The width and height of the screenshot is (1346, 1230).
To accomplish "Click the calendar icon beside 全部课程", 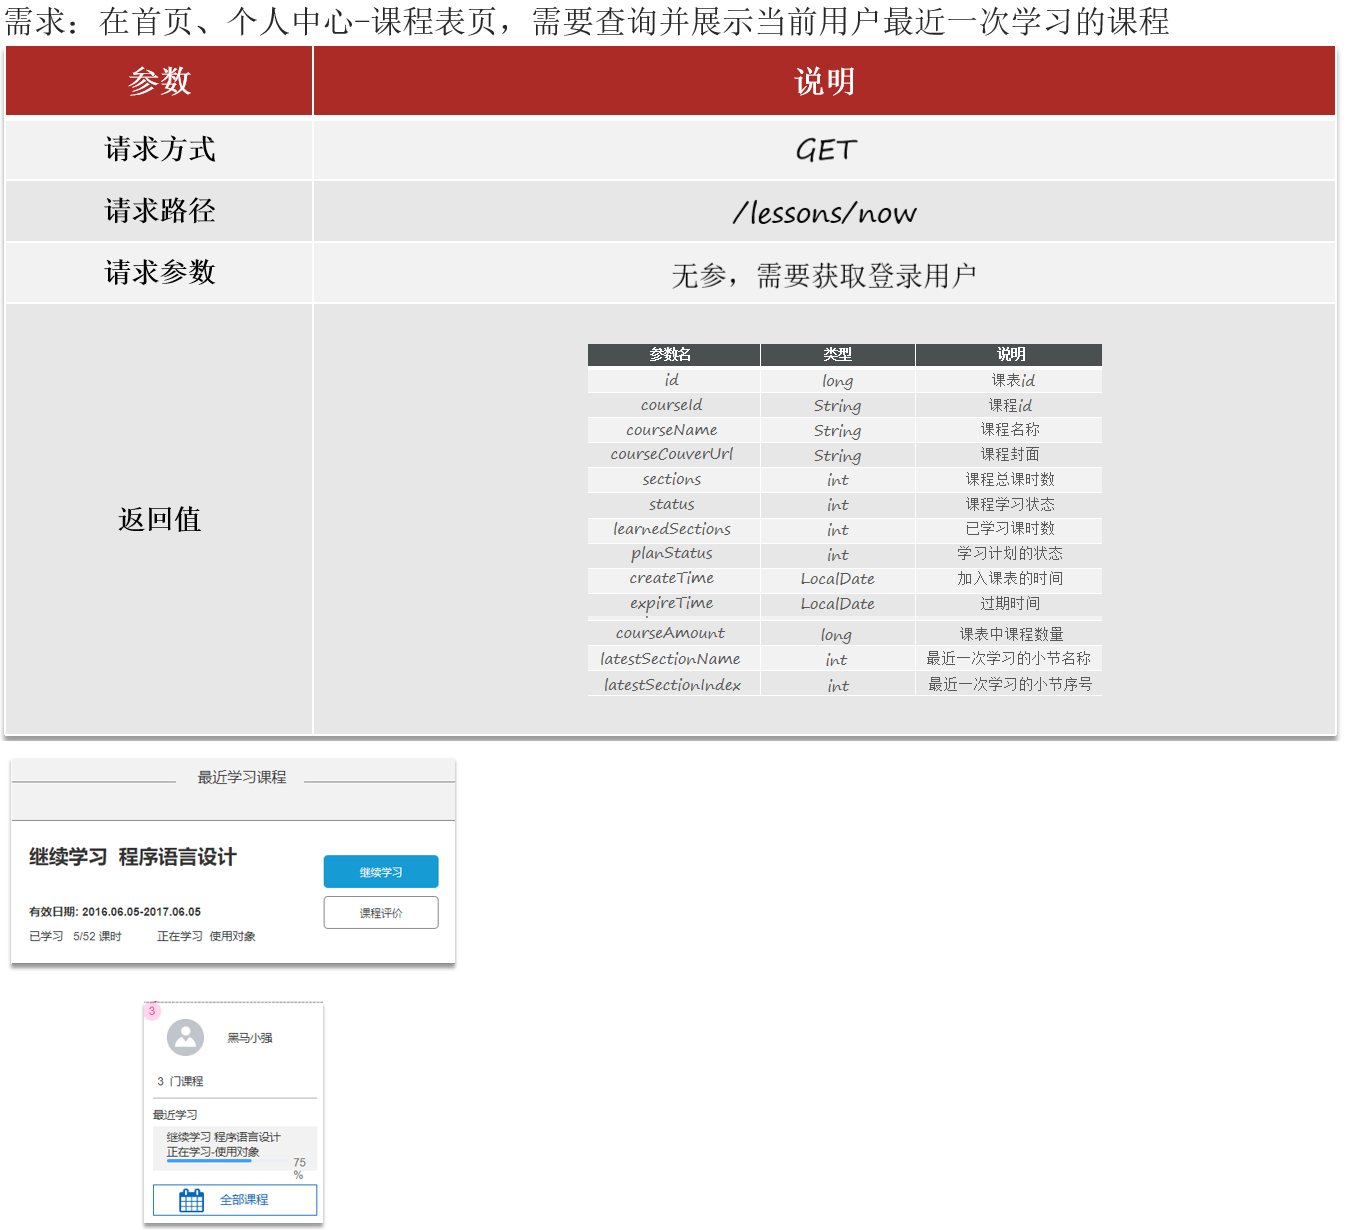I will pyautogui.click(x=191, y=1200).
